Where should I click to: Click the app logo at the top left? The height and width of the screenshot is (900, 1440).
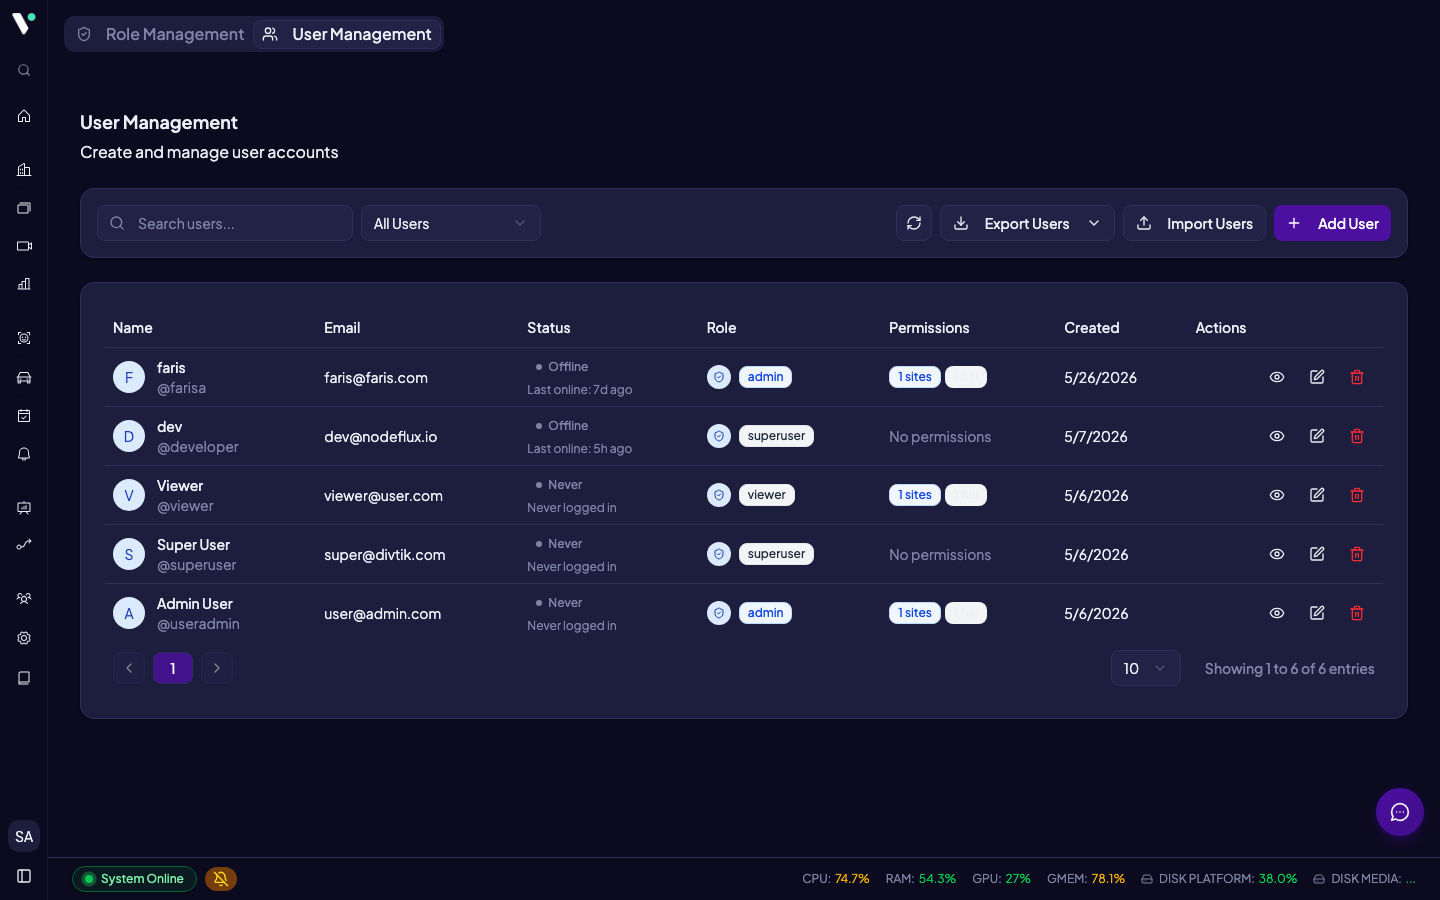[24, 22]
